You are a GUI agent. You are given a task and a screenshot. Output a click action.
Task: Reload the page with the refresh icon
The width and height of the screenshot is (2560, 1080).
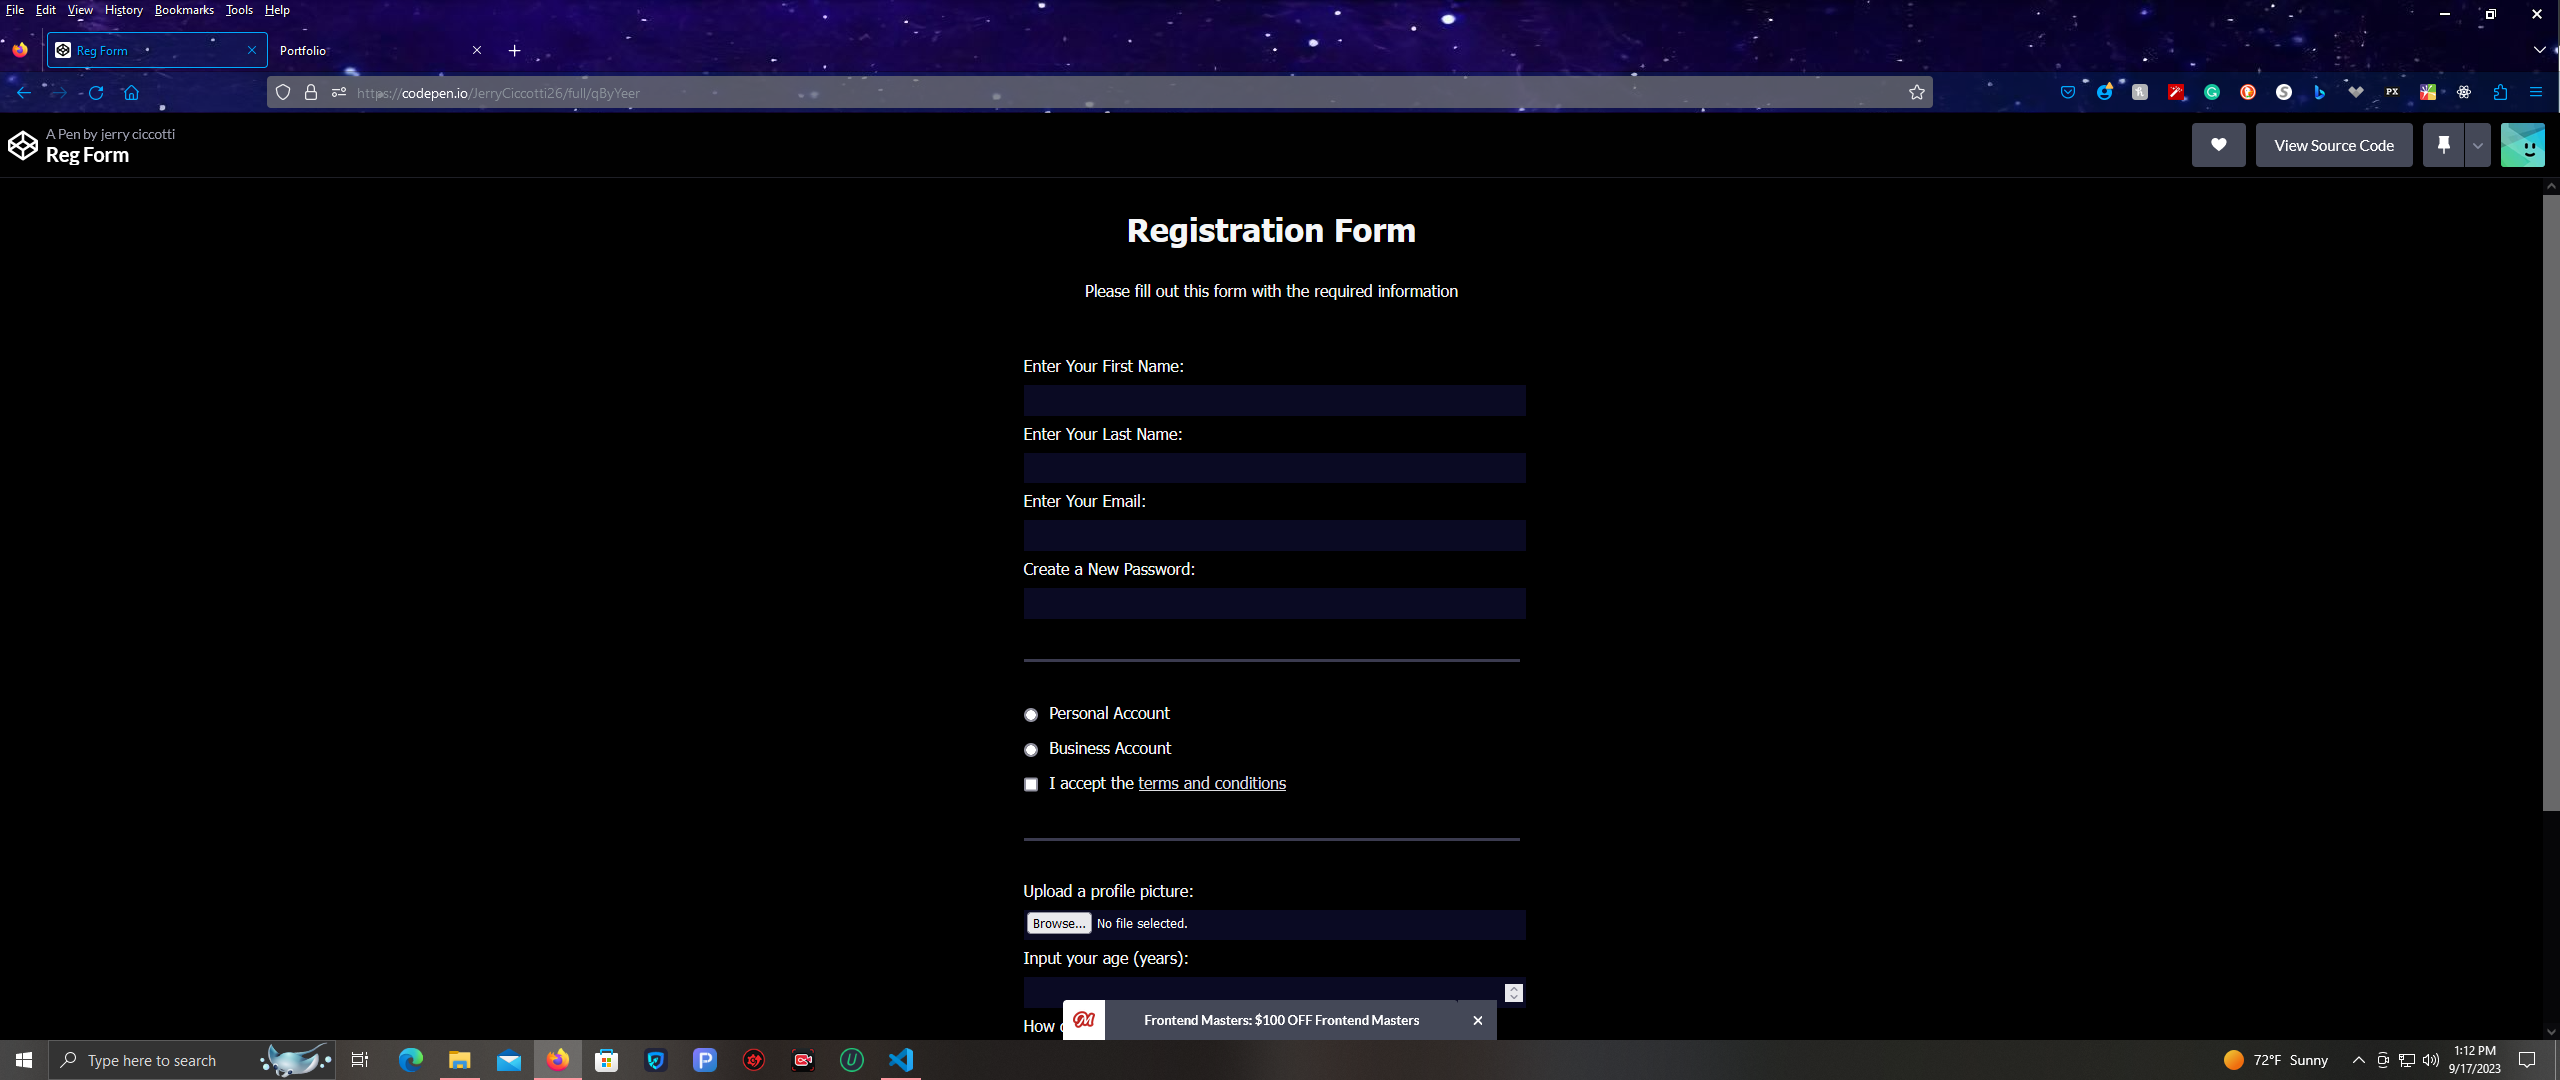96,93
